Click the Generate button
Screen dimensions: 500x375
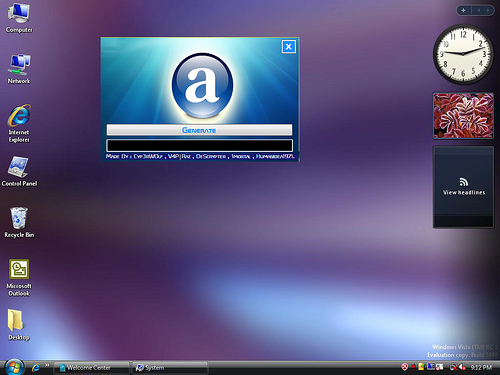click(199, 130)
